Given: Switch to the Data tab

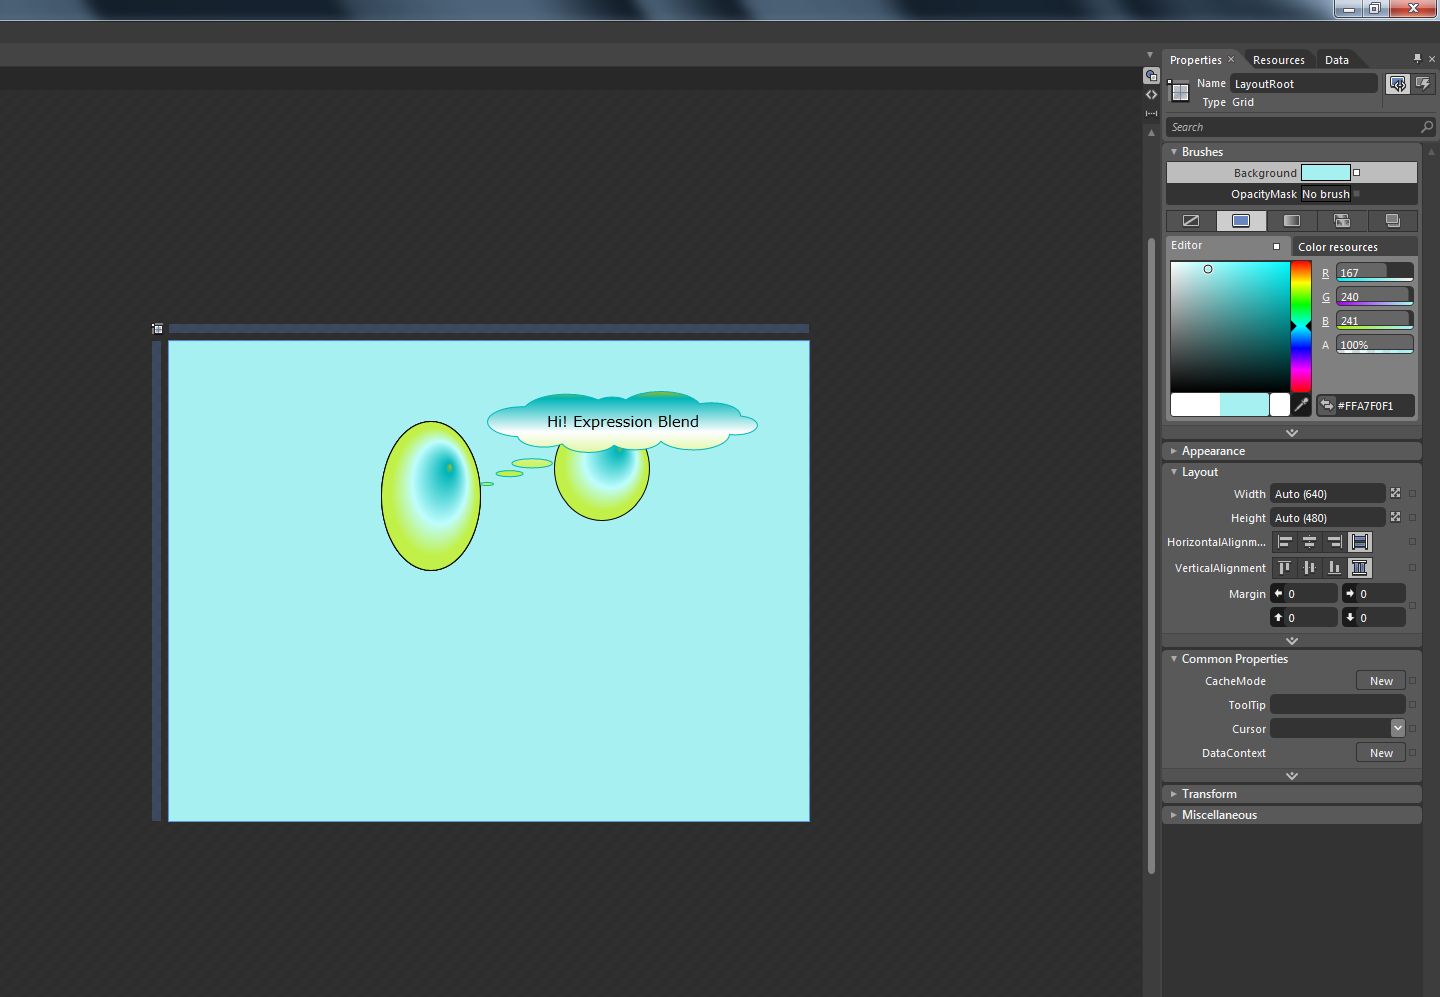Looking at the screenshot, I should (x=1337, y=60).
